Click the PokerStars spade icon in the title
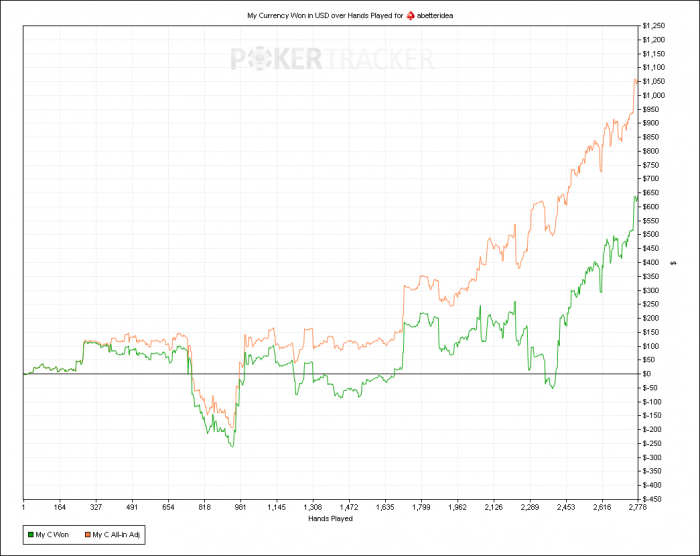 (410, 16)
